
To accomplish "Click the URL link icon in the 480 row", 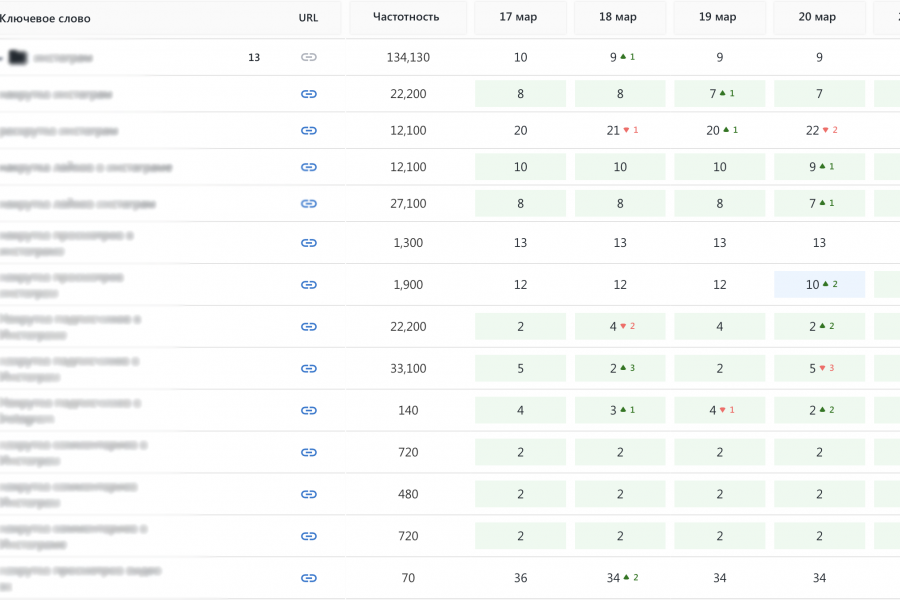I will 309,494.
